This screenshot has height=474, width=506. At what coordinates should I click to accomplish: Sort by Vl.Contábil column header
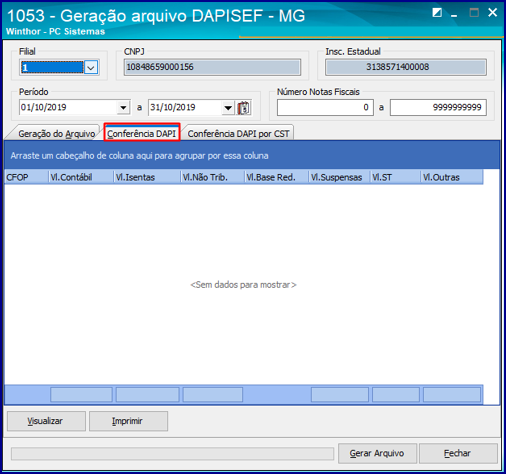click(81, 177)
